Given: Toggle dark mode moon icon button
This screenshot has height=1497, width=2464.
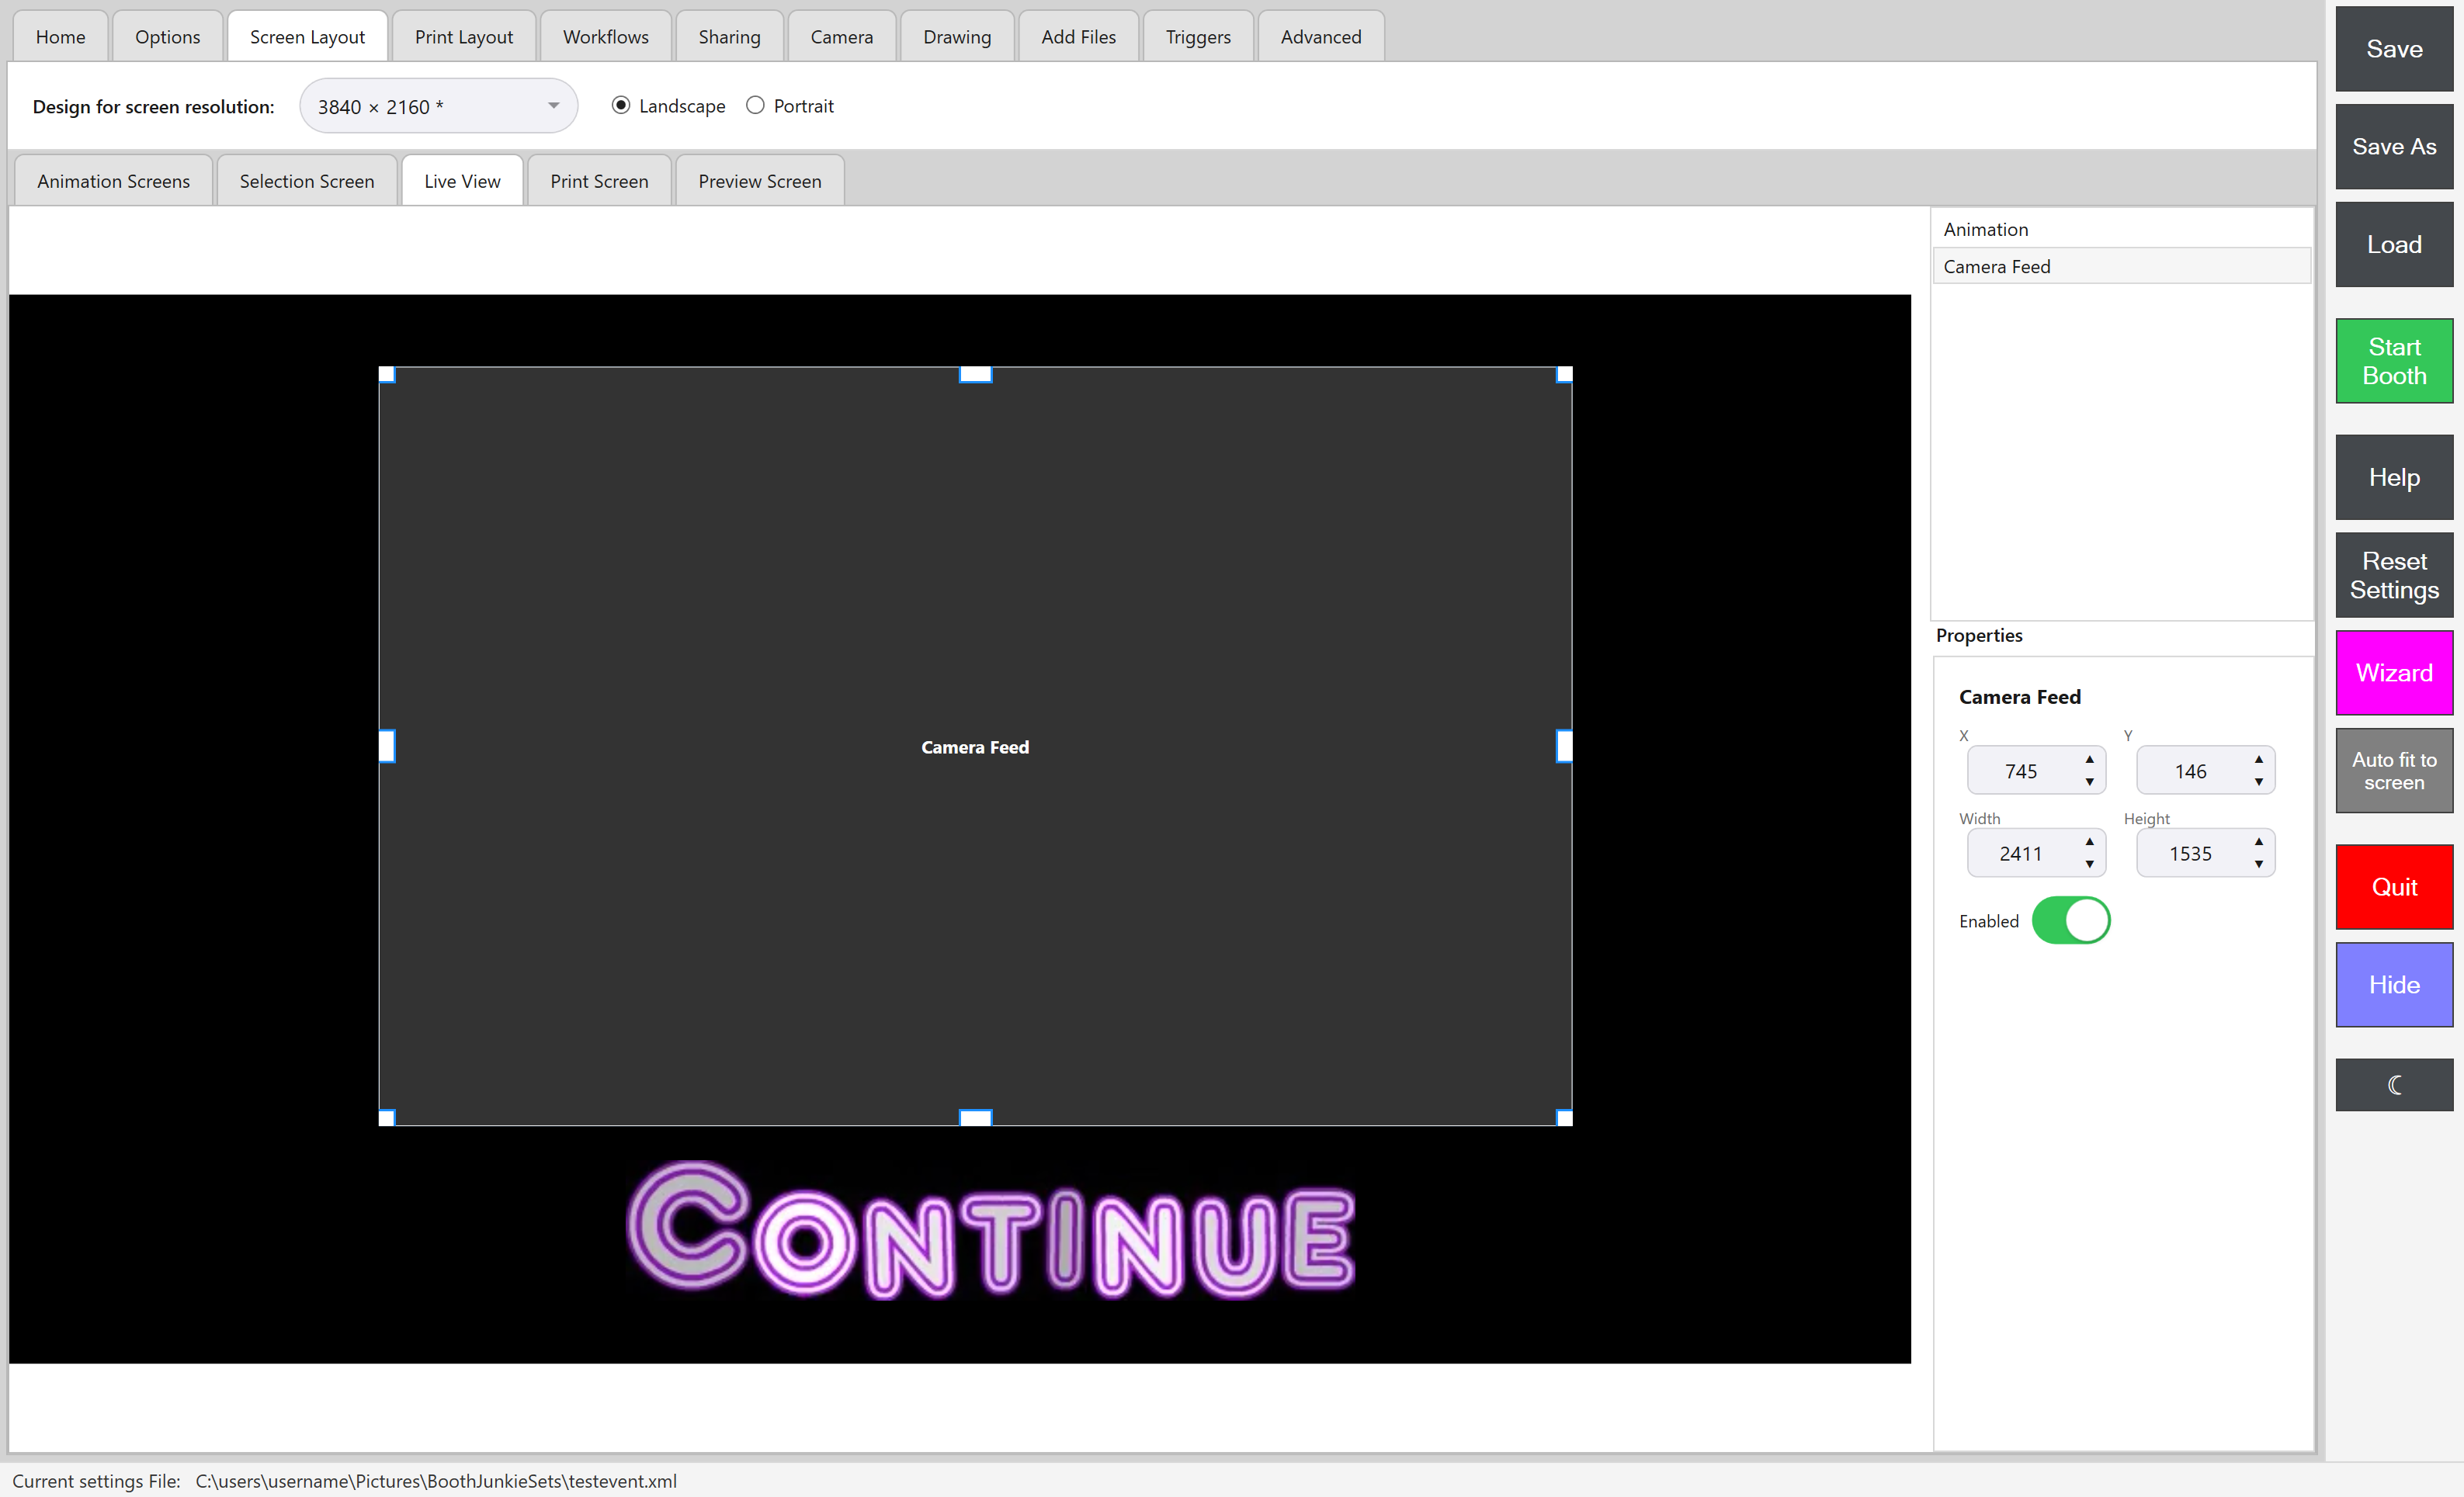Looking at the screenshot, I should coord(2394,1085).
